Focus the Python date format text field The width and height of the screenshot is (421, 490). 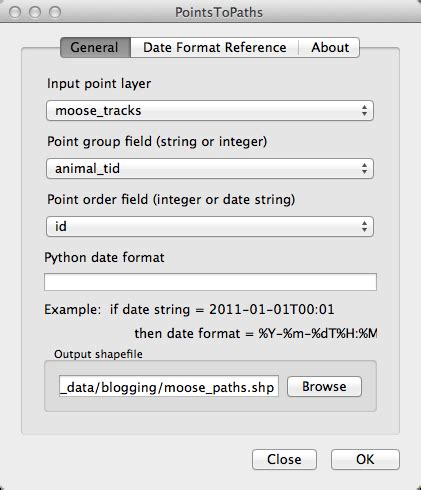pyautogui.click(x=210, y=282)
